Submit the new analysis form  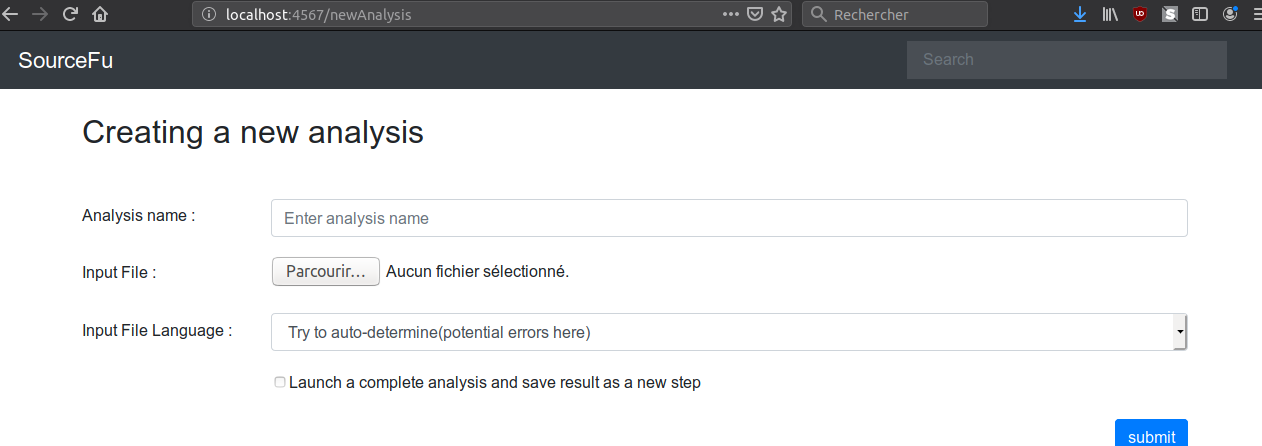pos(1151,434)
